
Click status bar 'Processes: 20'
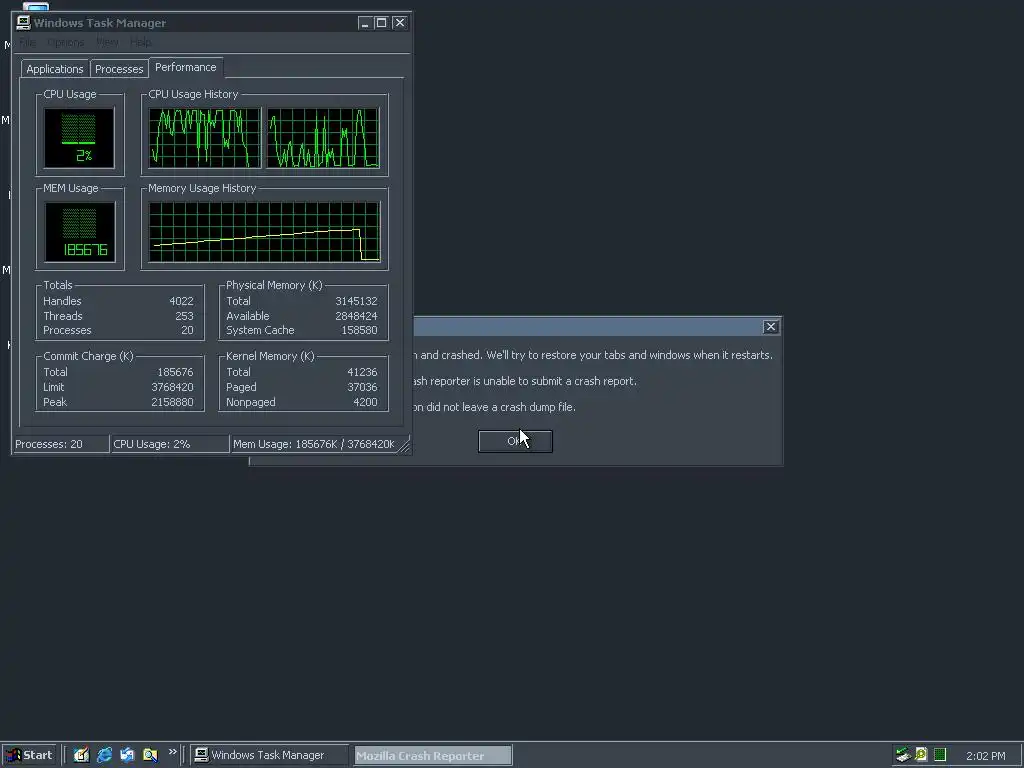pos(61,444)
